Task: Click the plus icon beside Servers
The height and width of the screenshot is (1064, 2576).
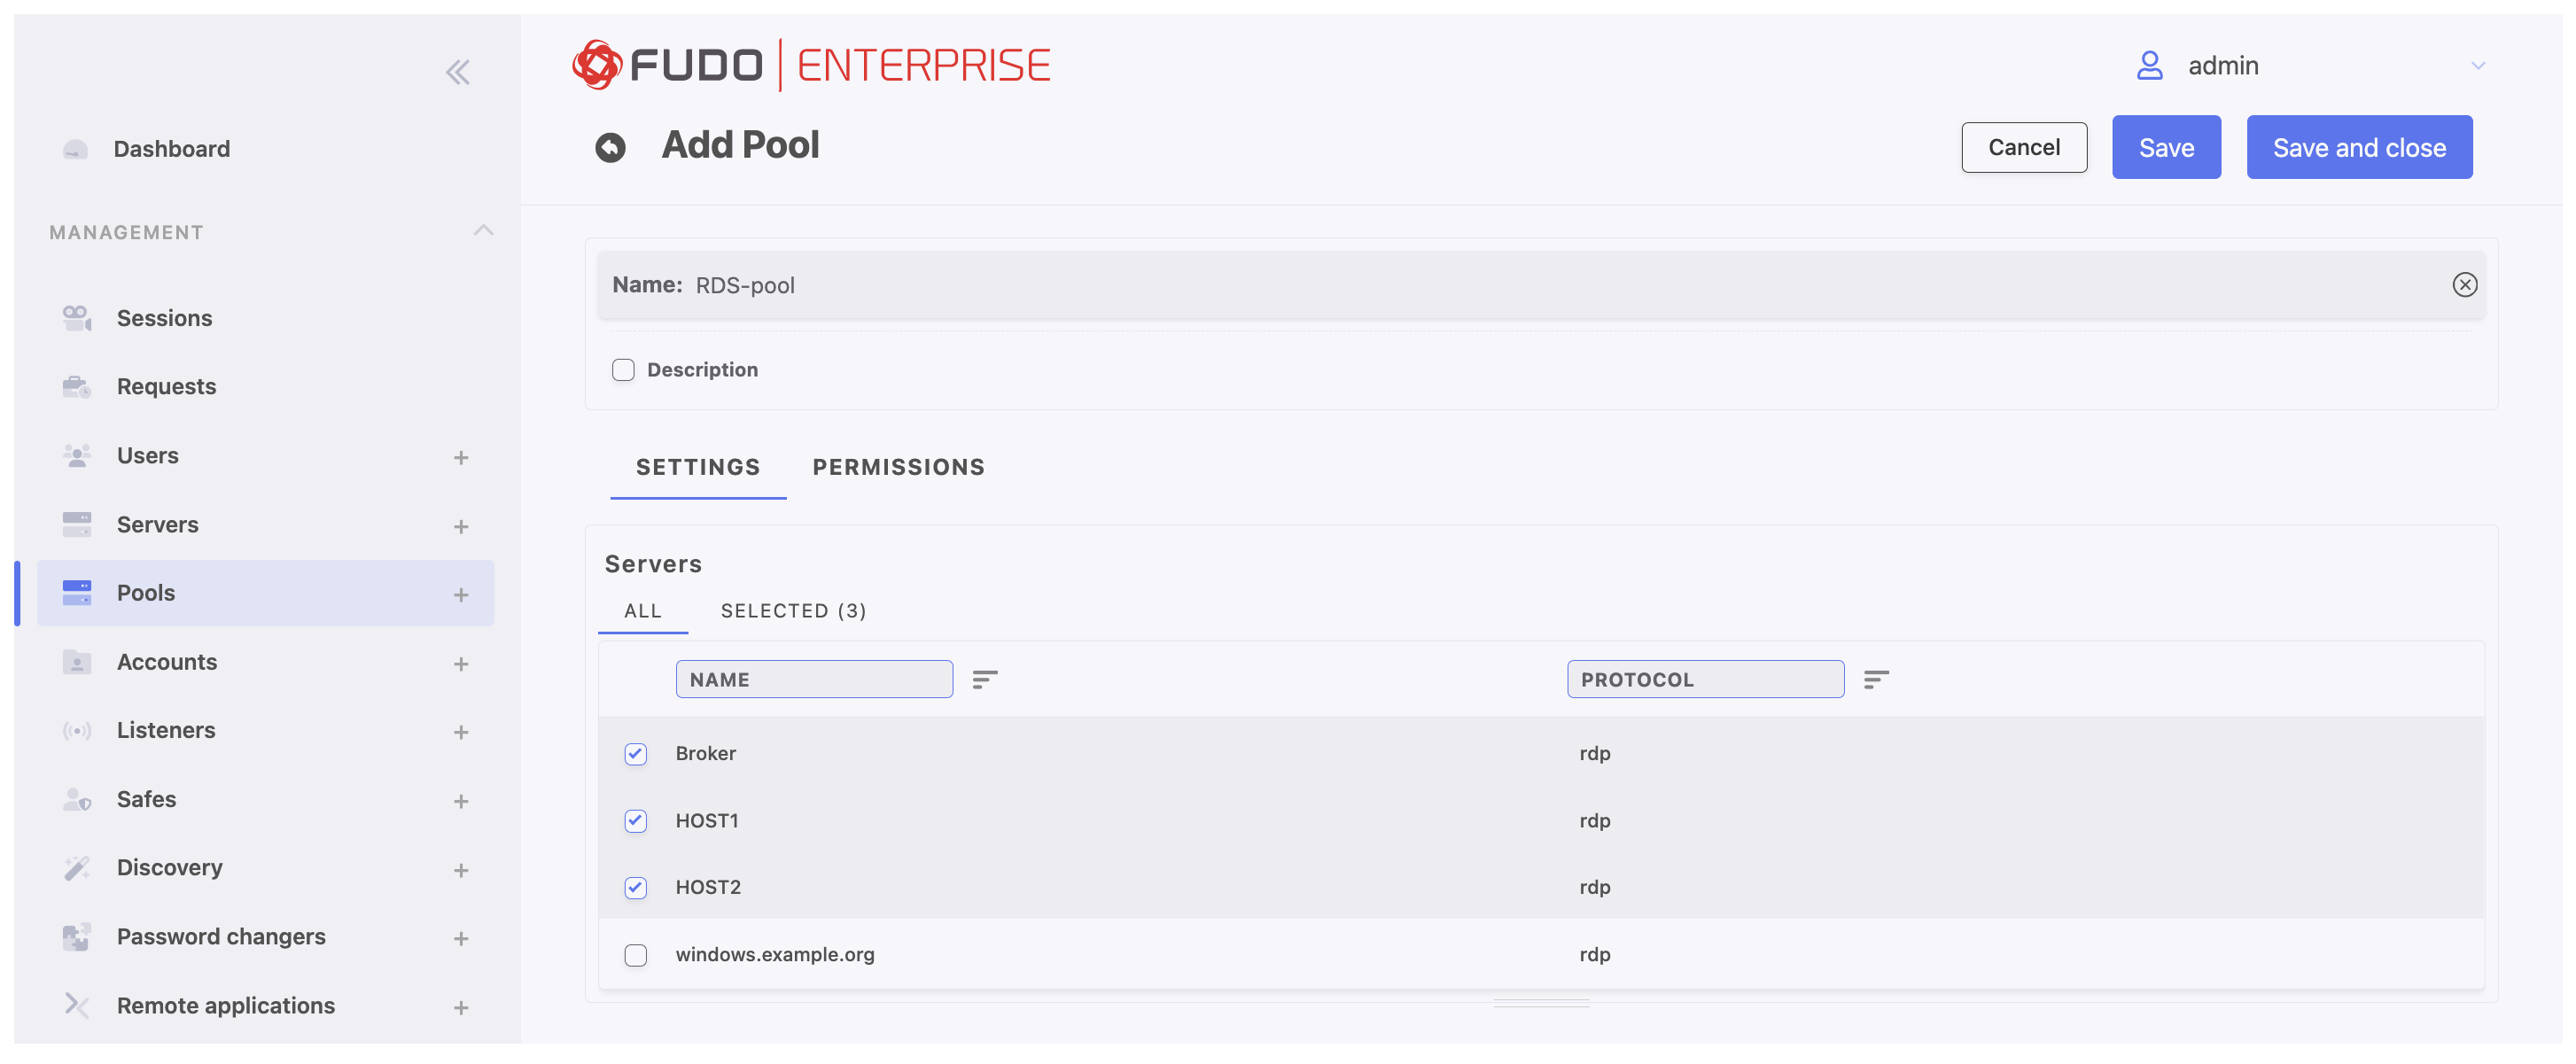Action: point(461,527)
